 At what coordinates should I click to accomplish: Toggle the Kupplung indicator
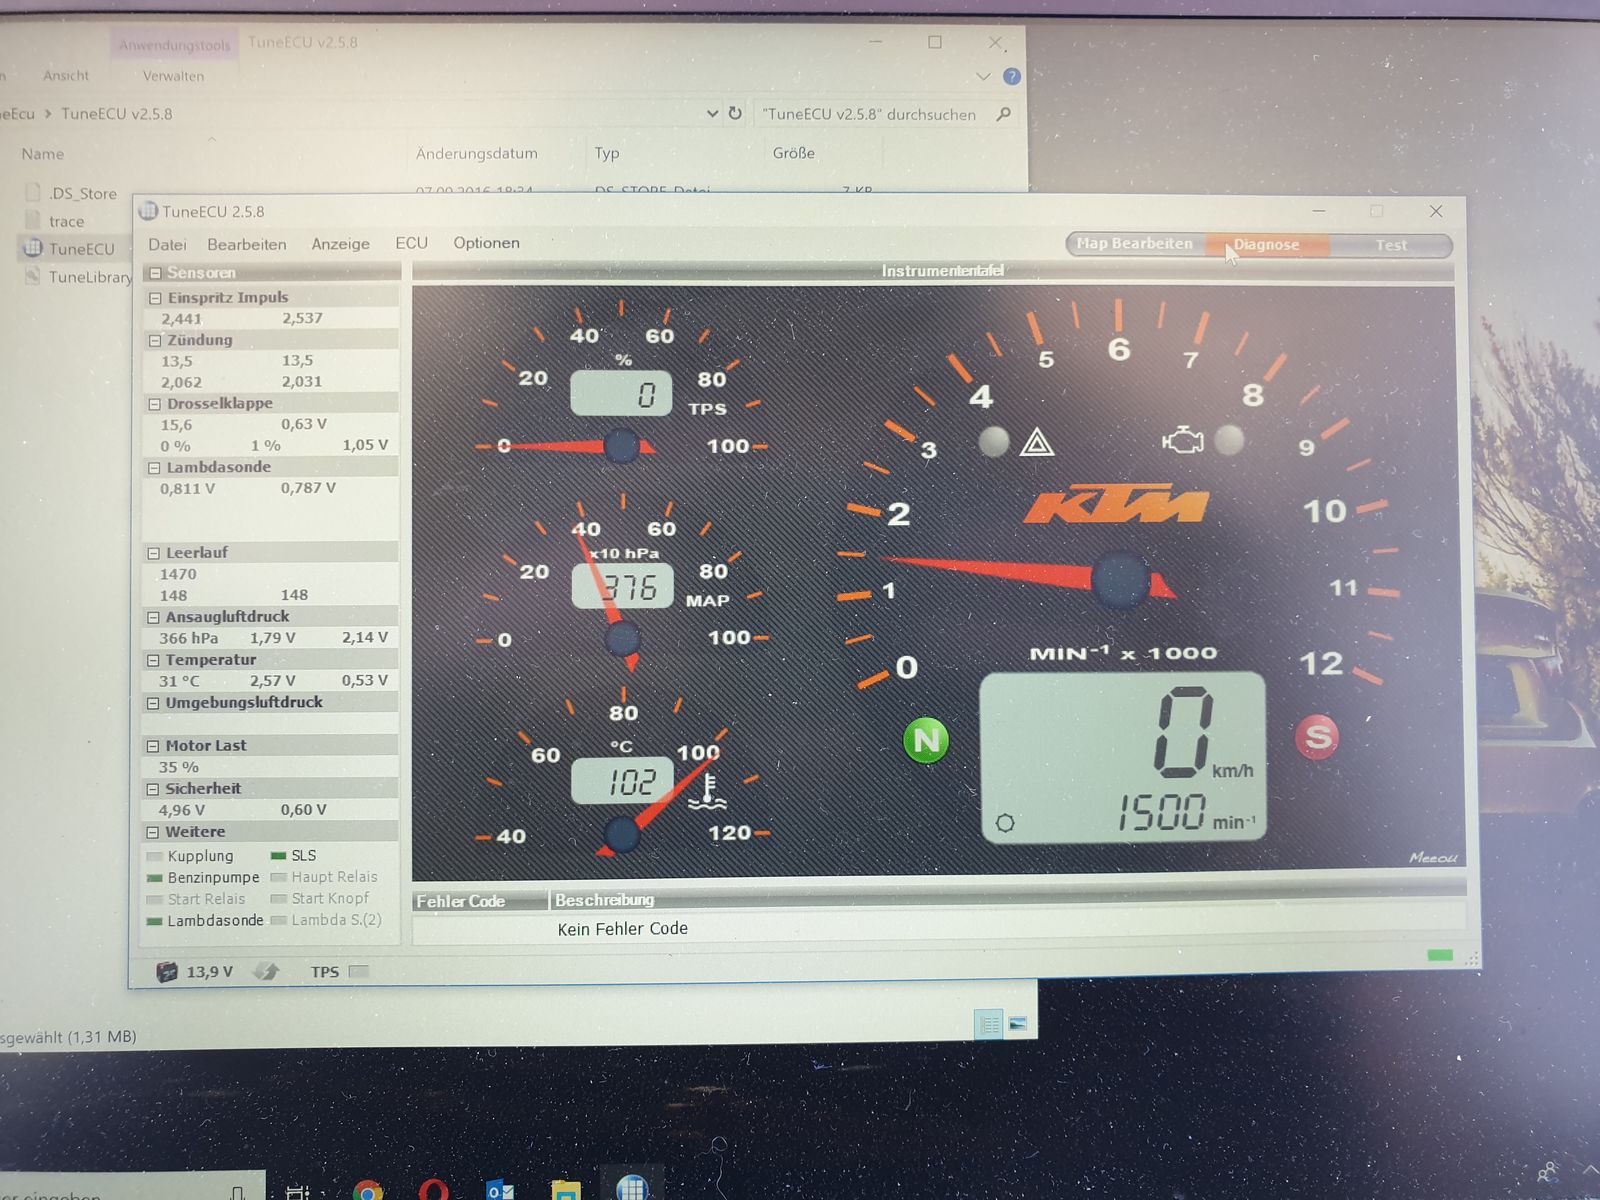[x=155, y=856]
